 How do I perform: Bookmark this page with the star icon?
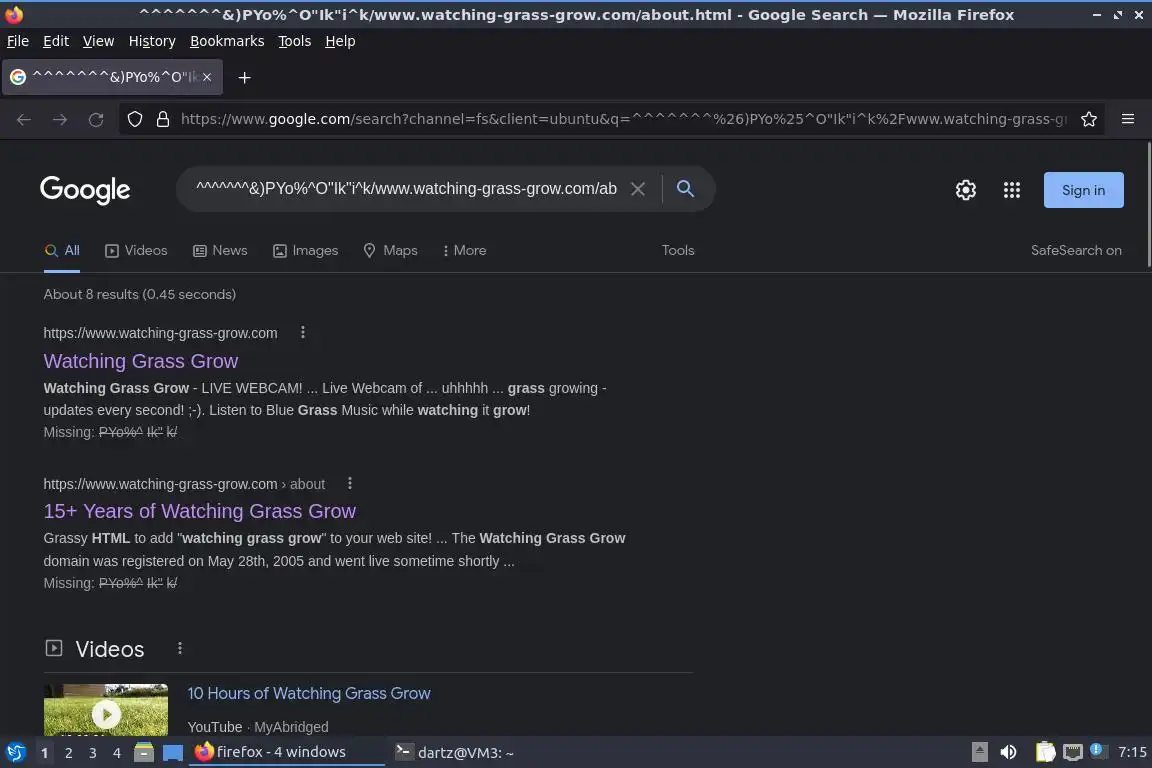click(1089, 119)
